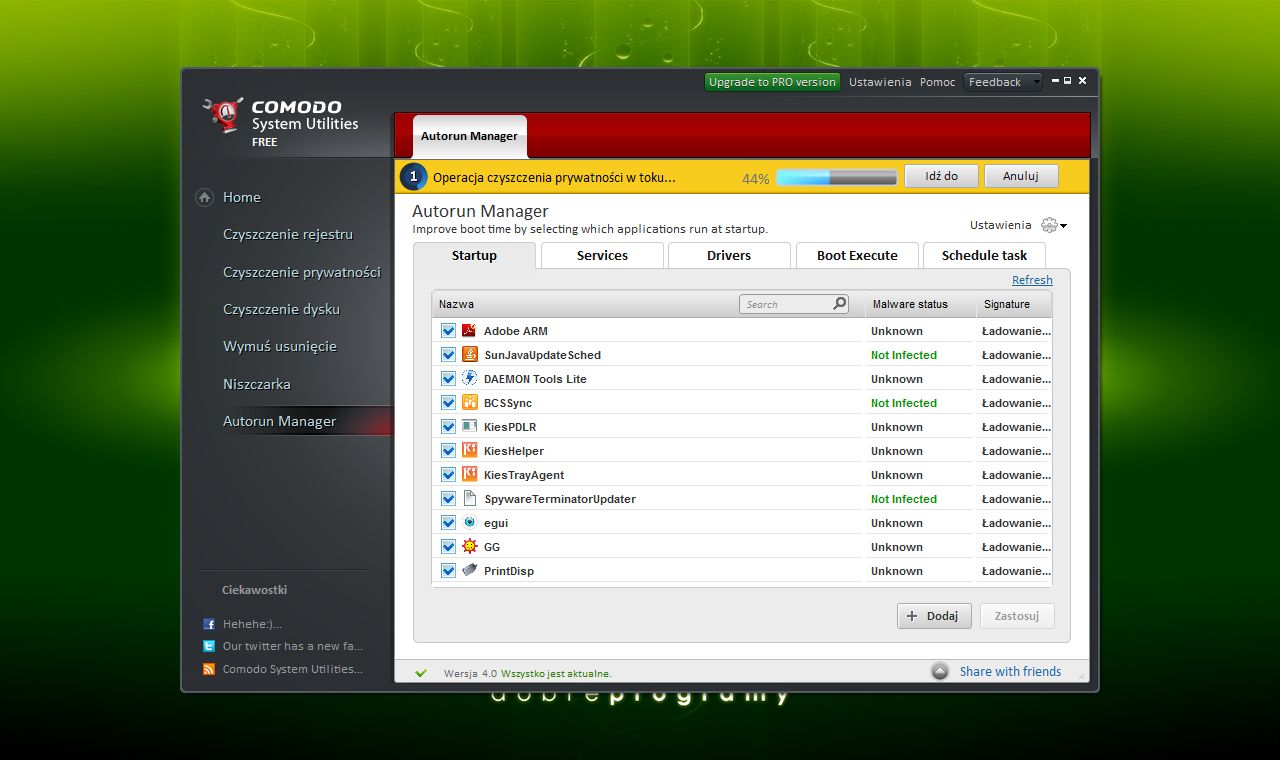Screen dimensions: 1280x760
Task: Open the Ustawienia gear dropdown in Autorun Manager
Action: [x=1054, y=225]
